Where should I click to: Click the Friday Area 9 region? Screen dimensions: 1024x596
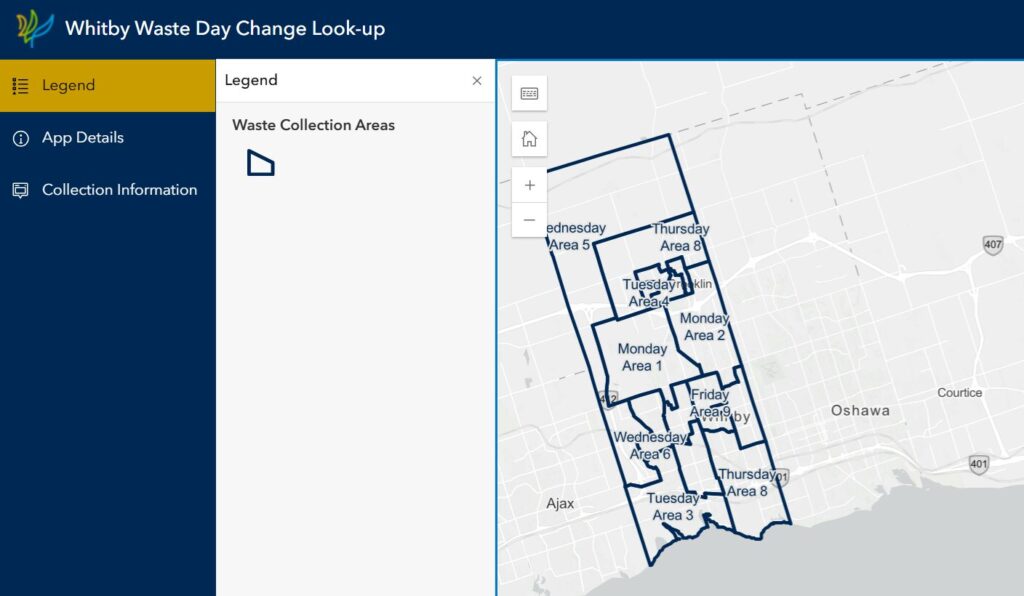click(x=710, y=403)
